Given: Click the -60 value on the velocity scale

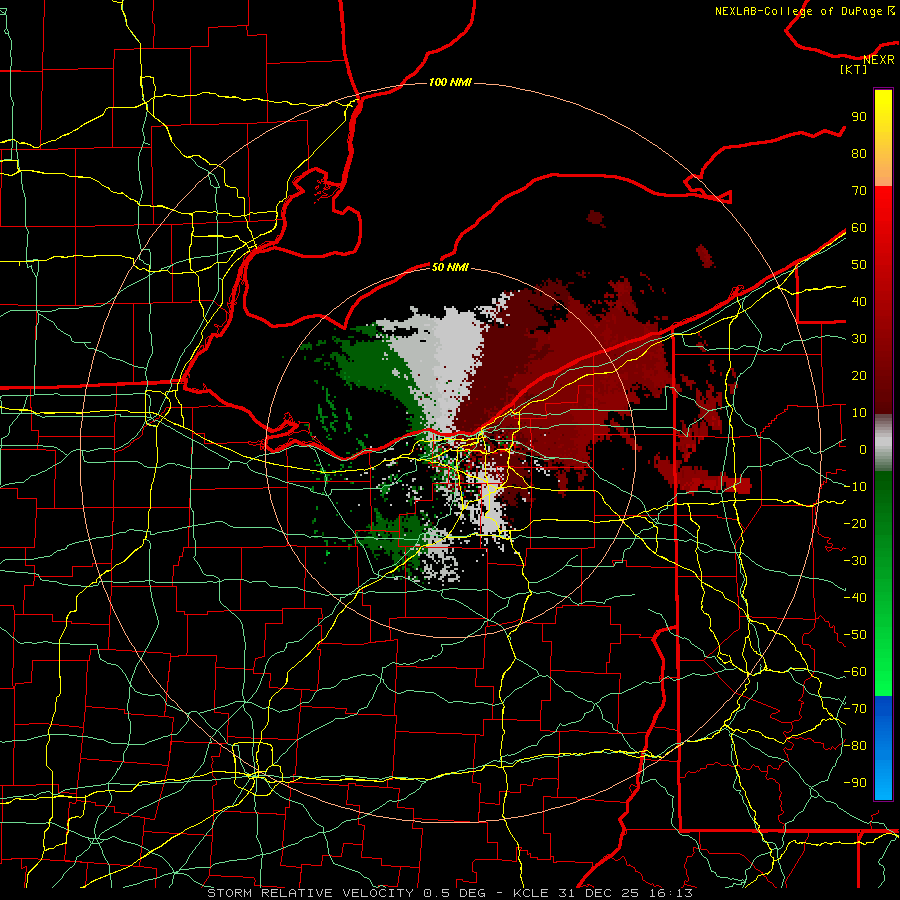Looking at the screenshot, I should click(x=855, y=672).
